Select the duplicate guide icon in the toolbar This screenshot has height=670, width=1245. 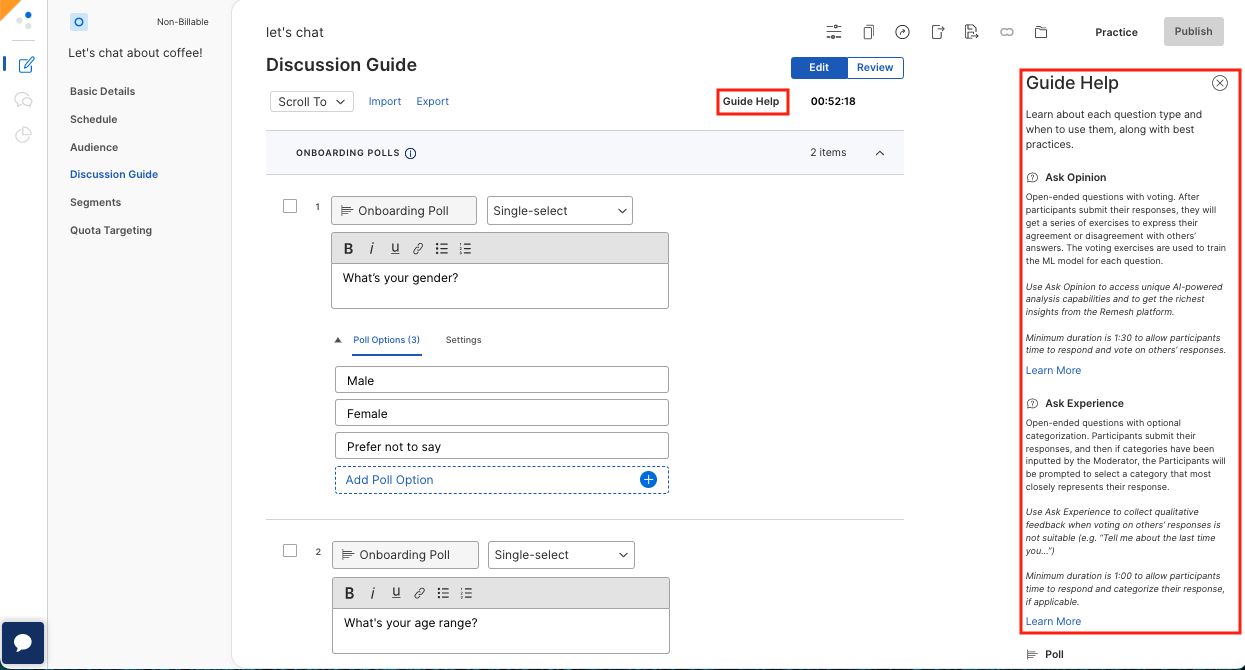[x=868, y=32]
